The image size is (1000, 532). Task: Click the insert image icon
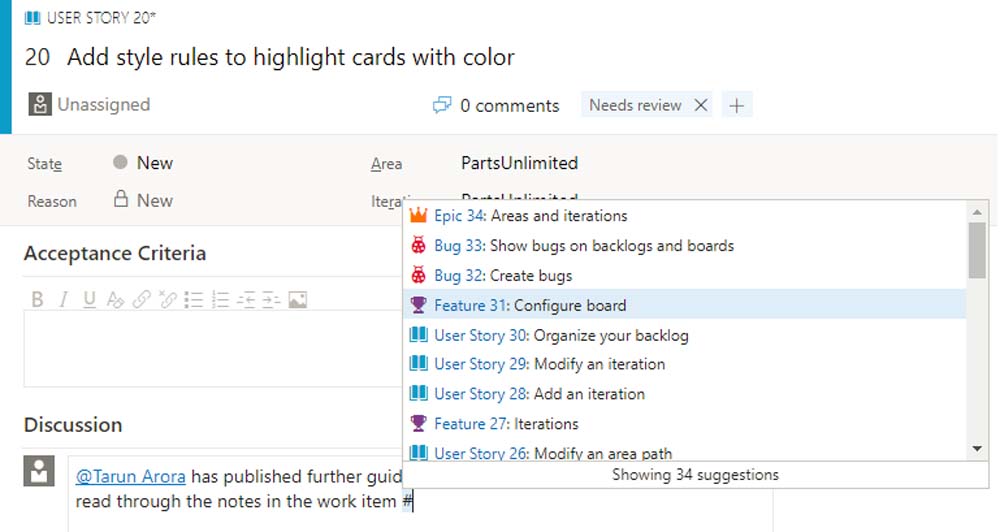click(x=297, y=299)
